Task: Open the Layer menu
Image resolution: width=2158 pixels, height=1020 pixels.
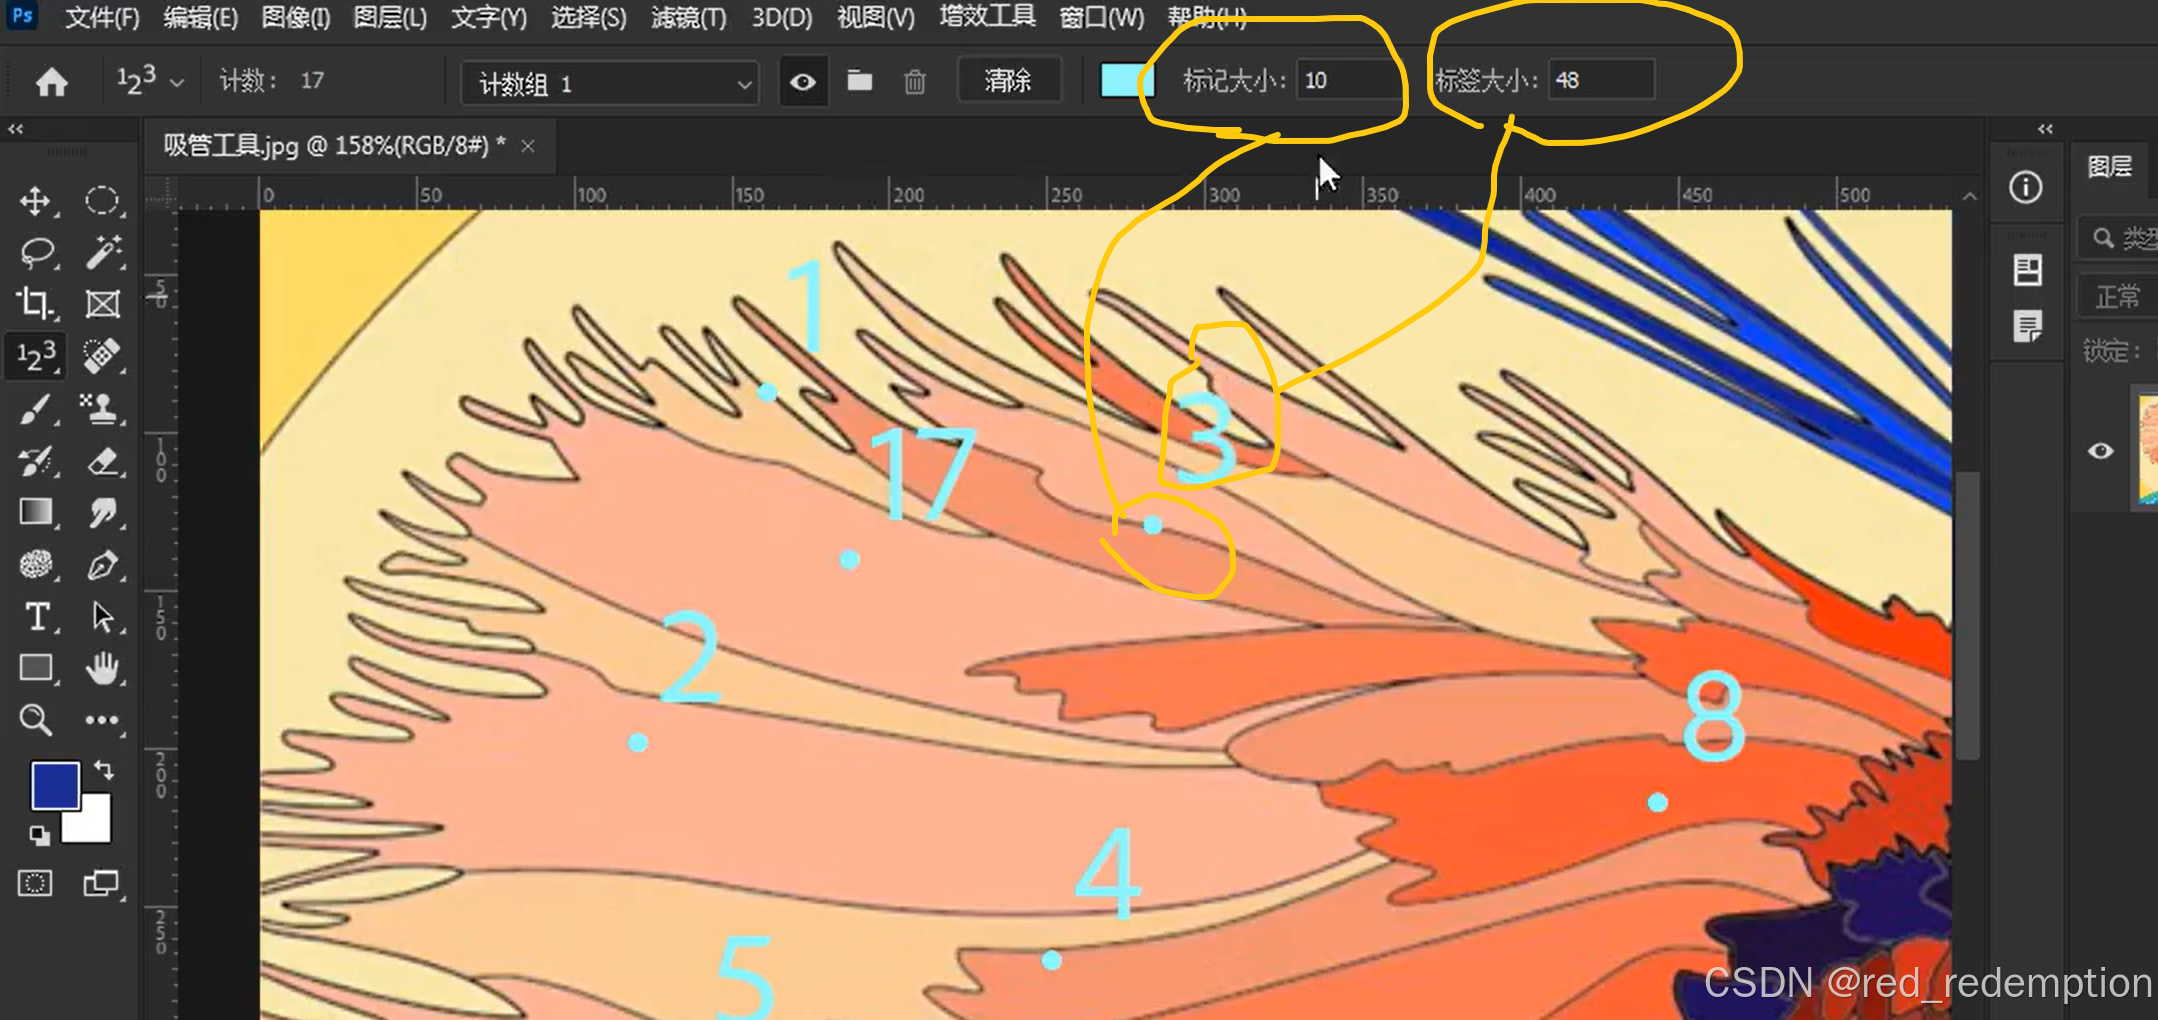Action: coord(390,18)
